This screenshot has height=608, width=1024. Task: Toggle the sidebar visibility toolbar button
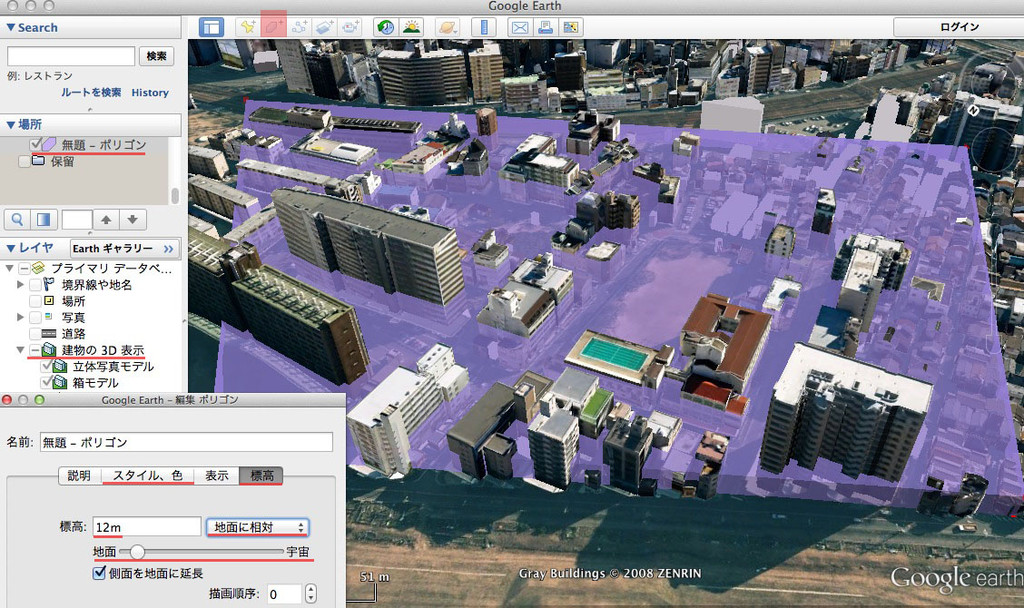click(211, 27)
